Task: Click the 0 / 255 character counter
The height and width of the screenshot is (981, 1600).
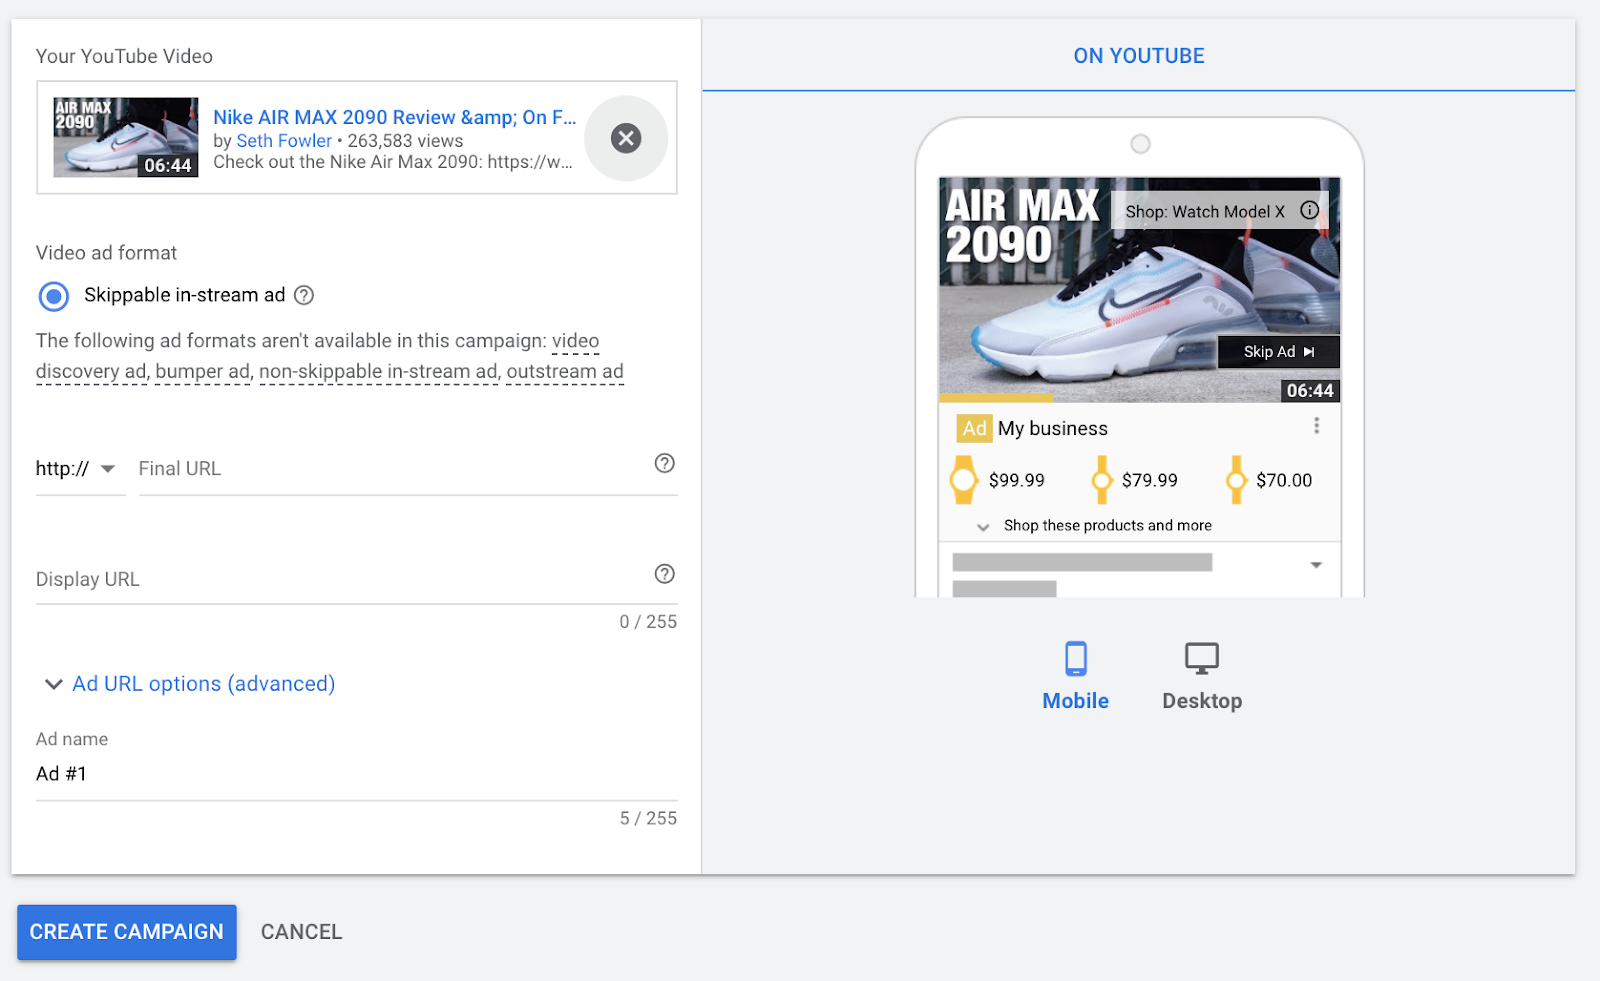Action: [x=648, y=622]
